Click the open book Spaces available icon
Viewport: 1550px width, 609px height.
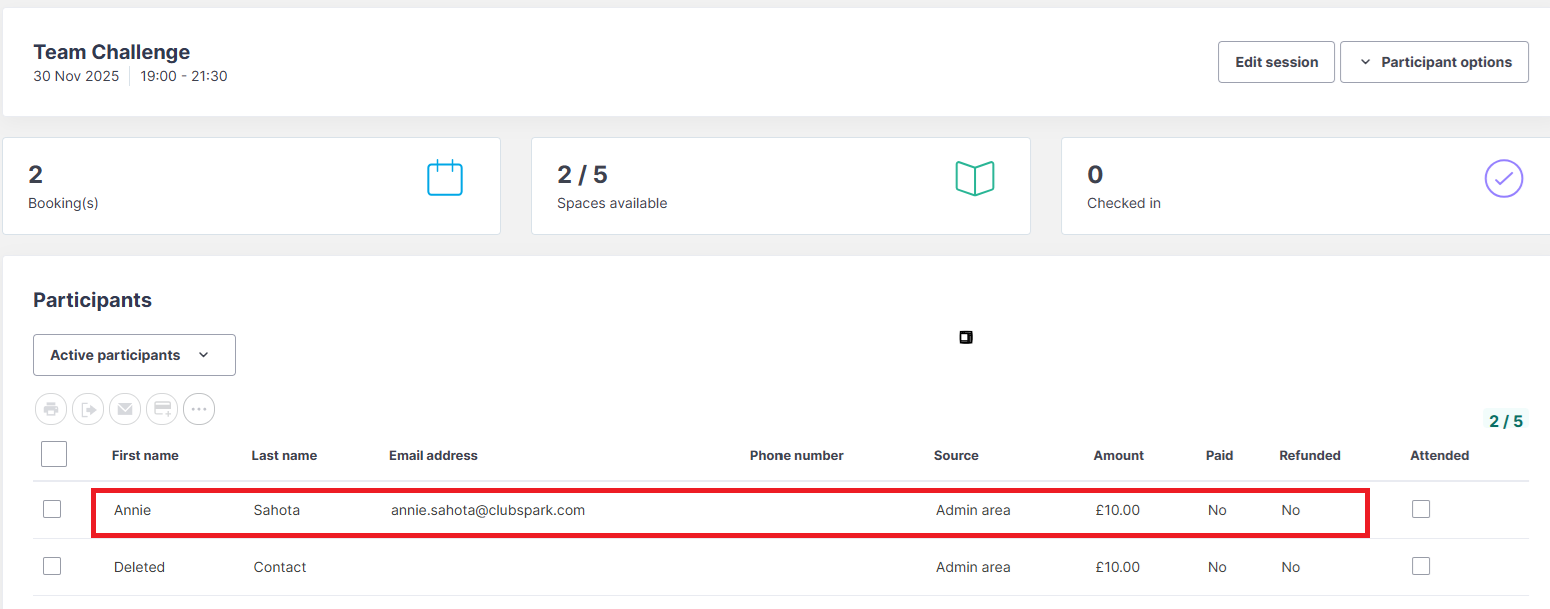click(975, 178)
